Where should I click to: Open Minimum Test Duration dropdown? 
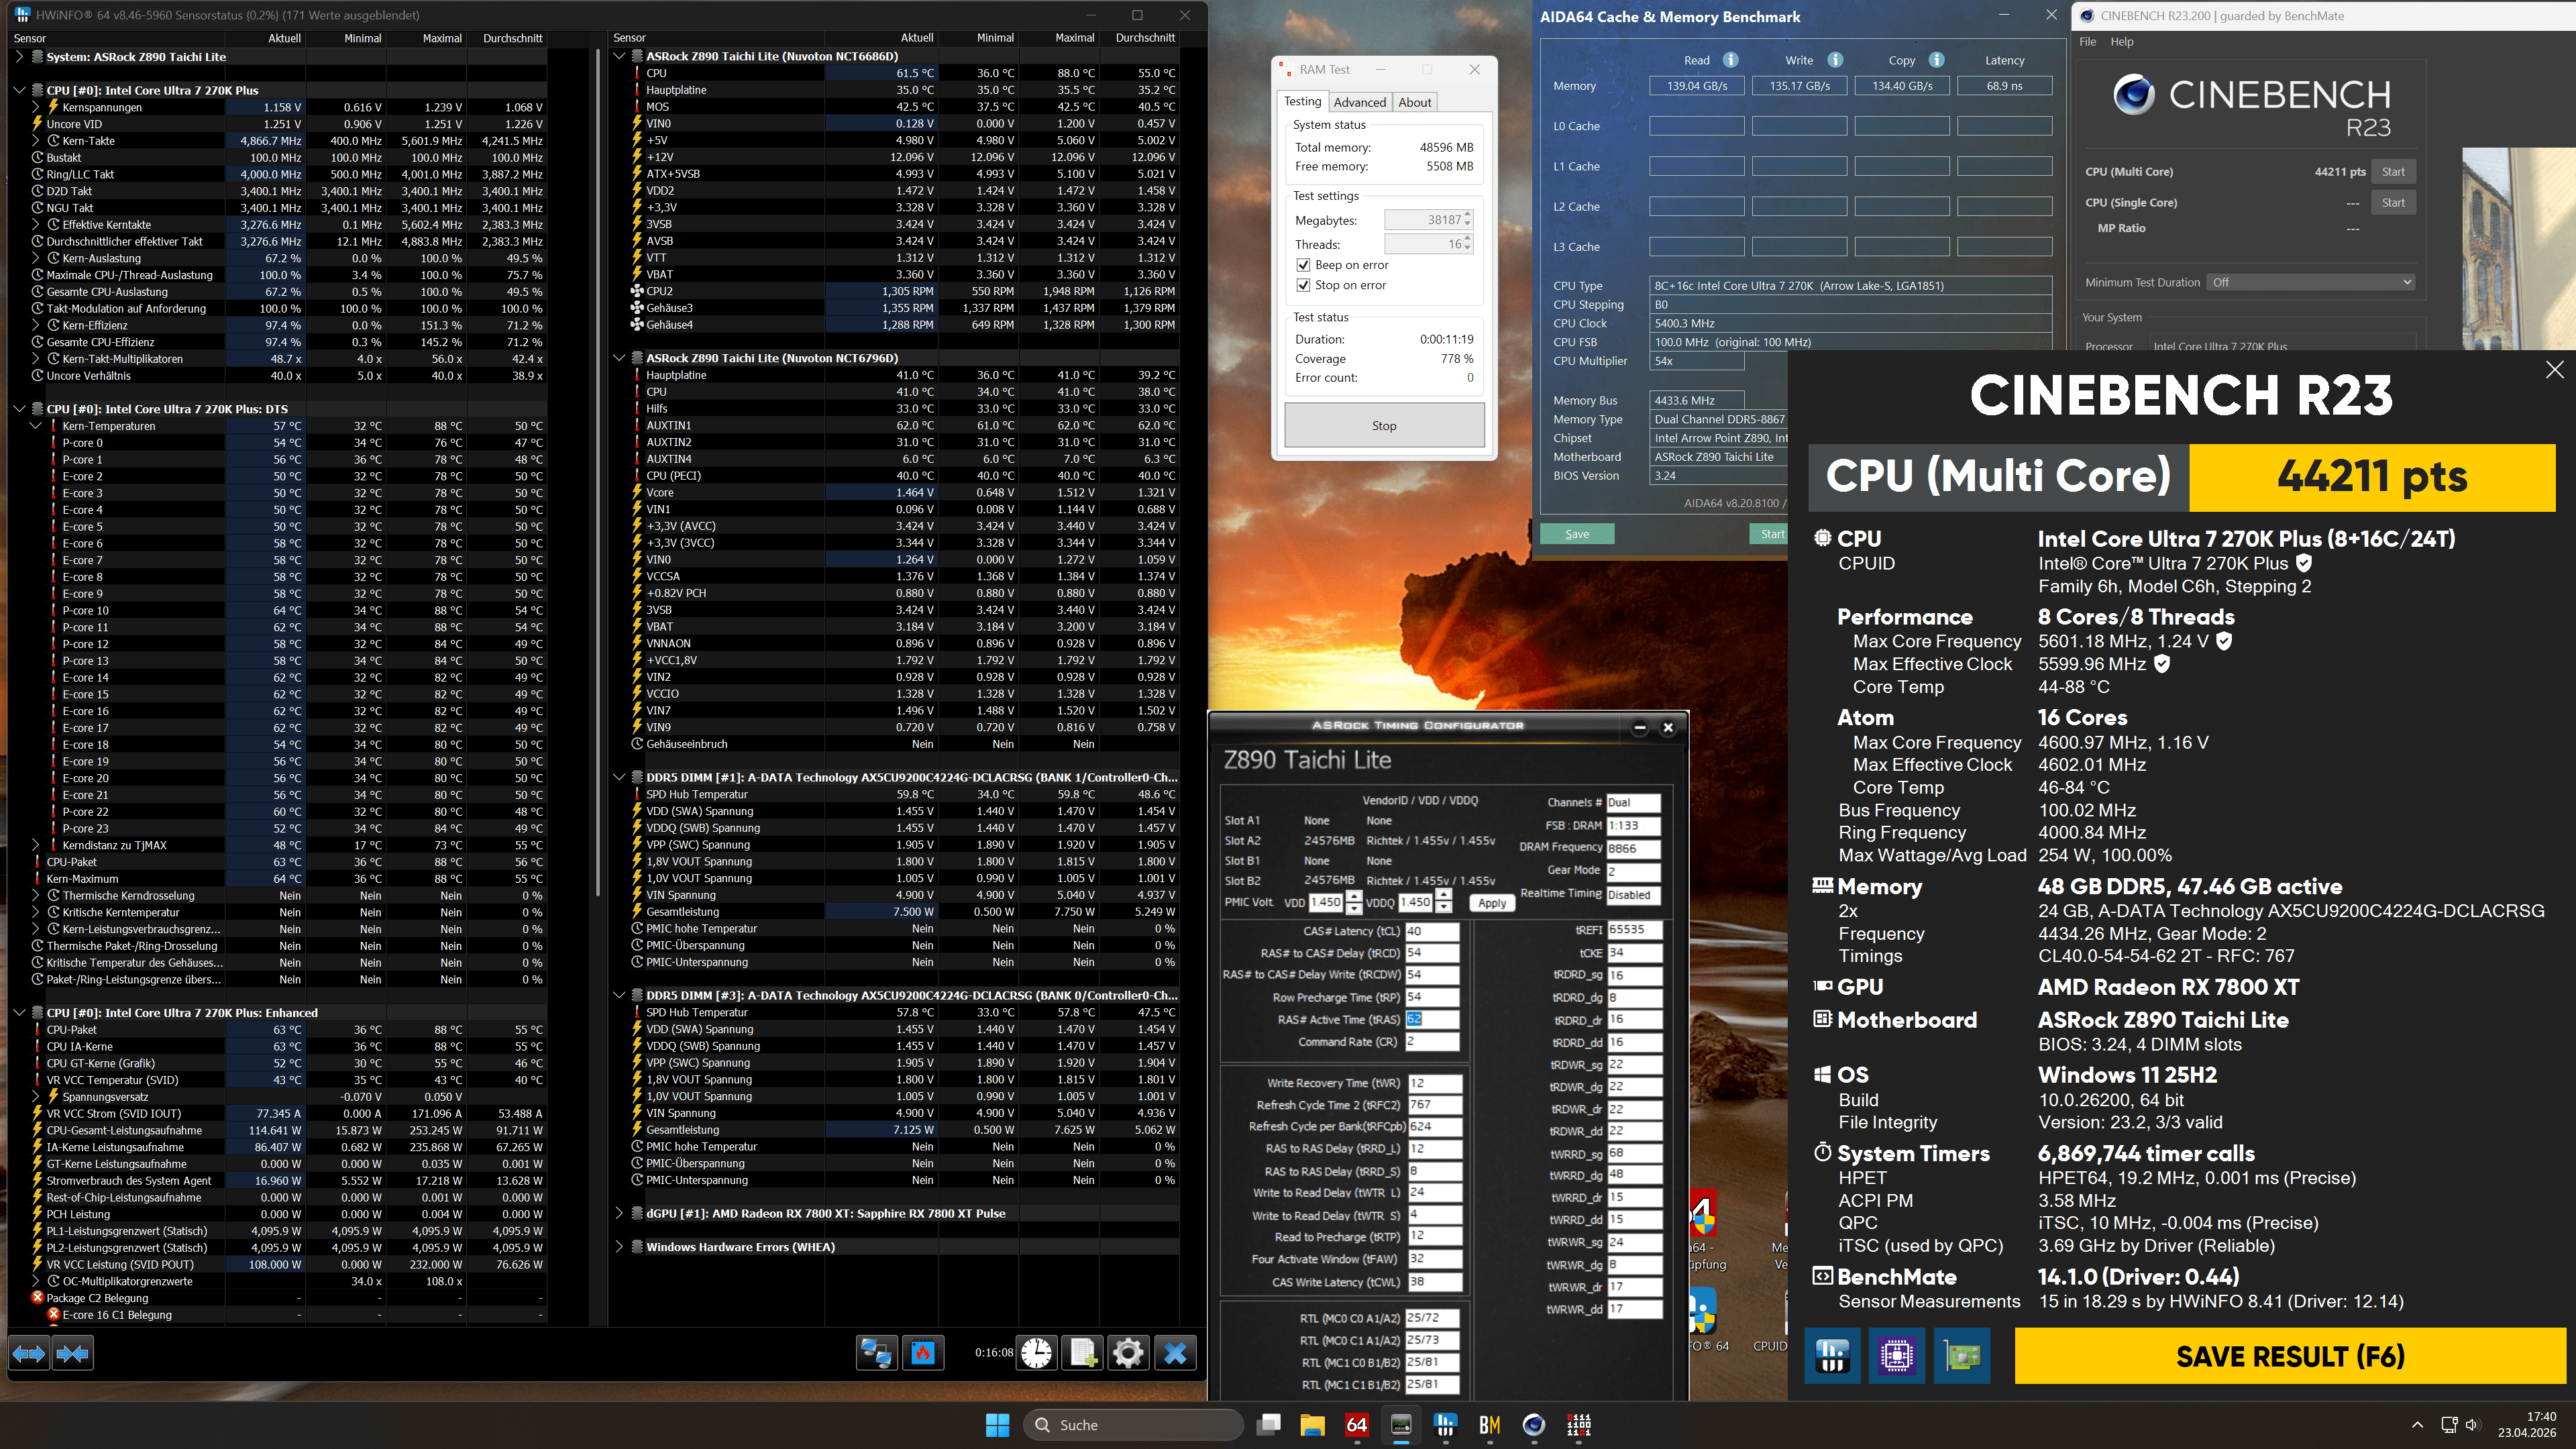(x=2311, y=282)
